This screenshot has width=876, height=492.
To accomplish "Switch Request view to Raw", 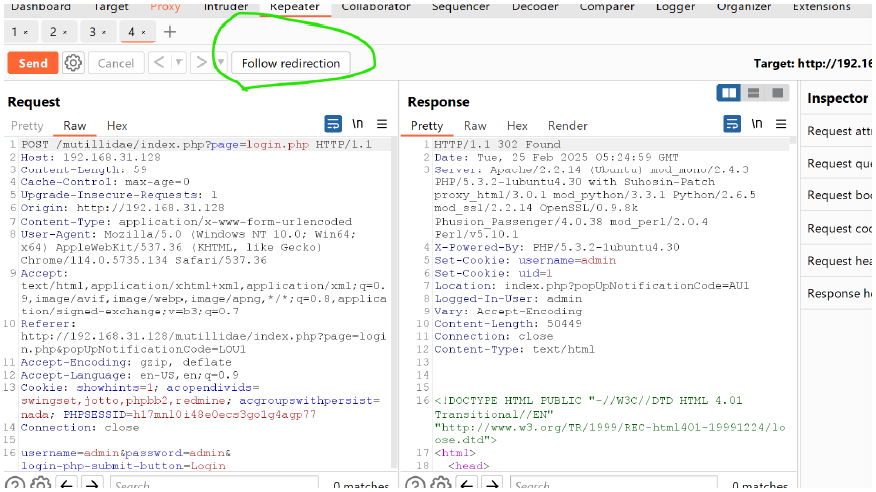I will (x=74, y=126).
